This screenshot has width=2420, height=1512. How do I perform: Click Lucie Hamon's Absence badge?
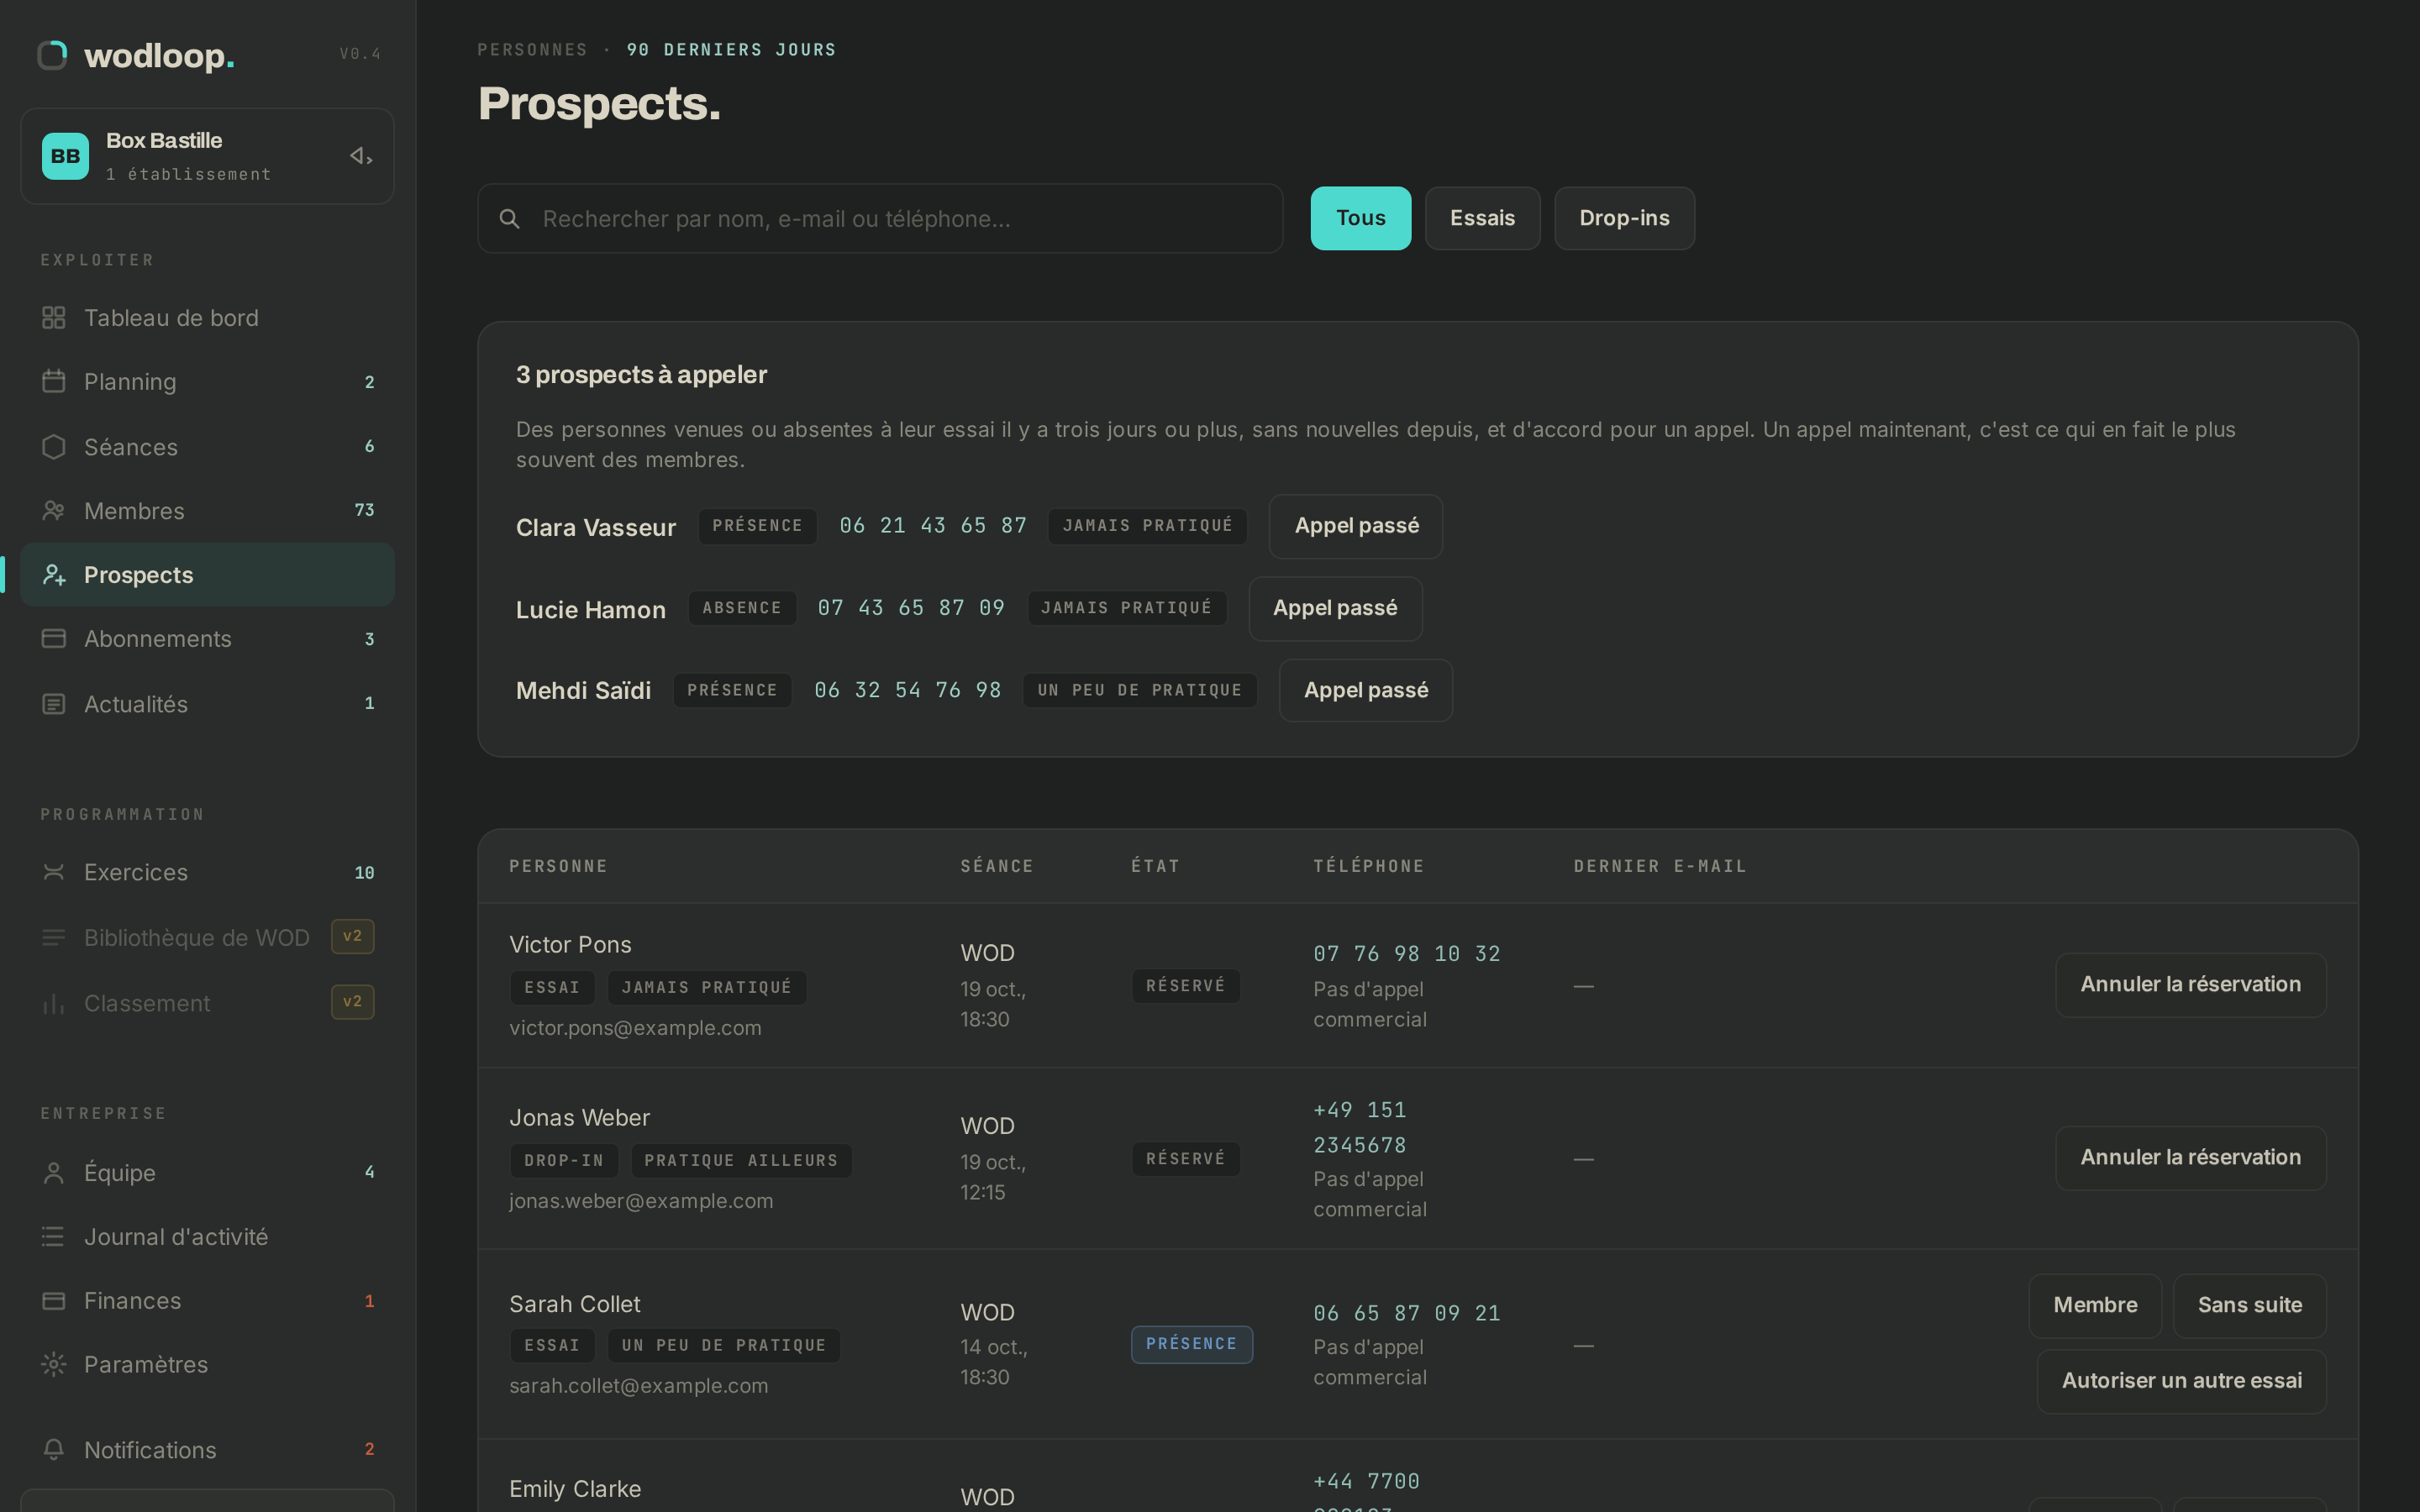tap(742, 608)
